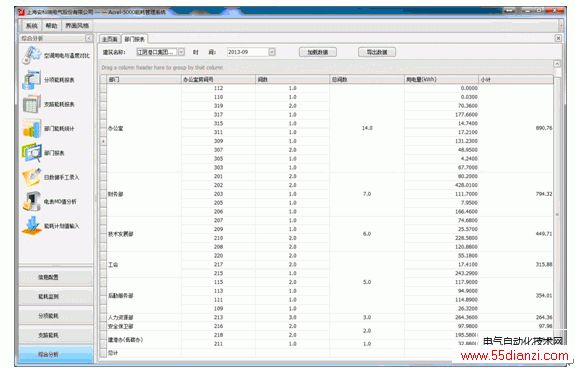The height and width of the screenshot is (368, 575).
Task: Sort by the 总间数 column header
Action: 367,79
